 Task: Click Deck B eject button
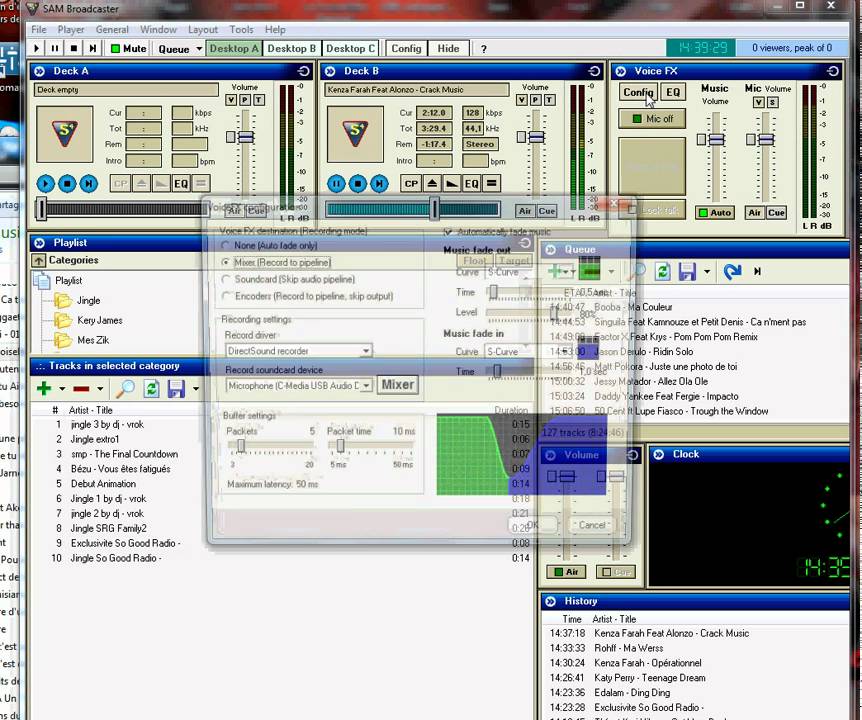[433, 184]
